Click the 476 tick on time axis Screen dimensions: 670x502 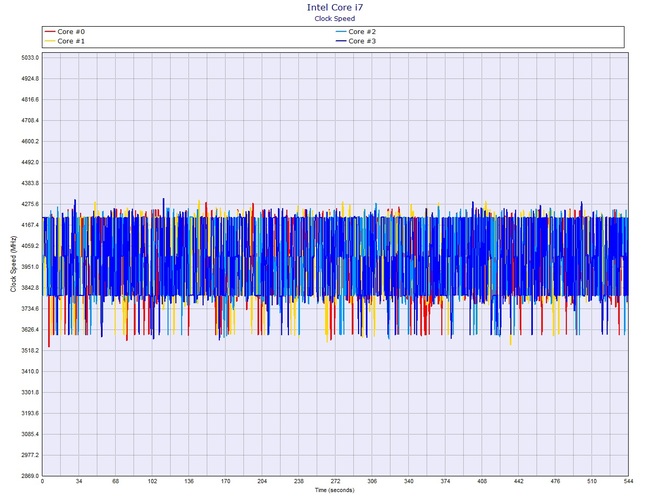pos(555,481)
